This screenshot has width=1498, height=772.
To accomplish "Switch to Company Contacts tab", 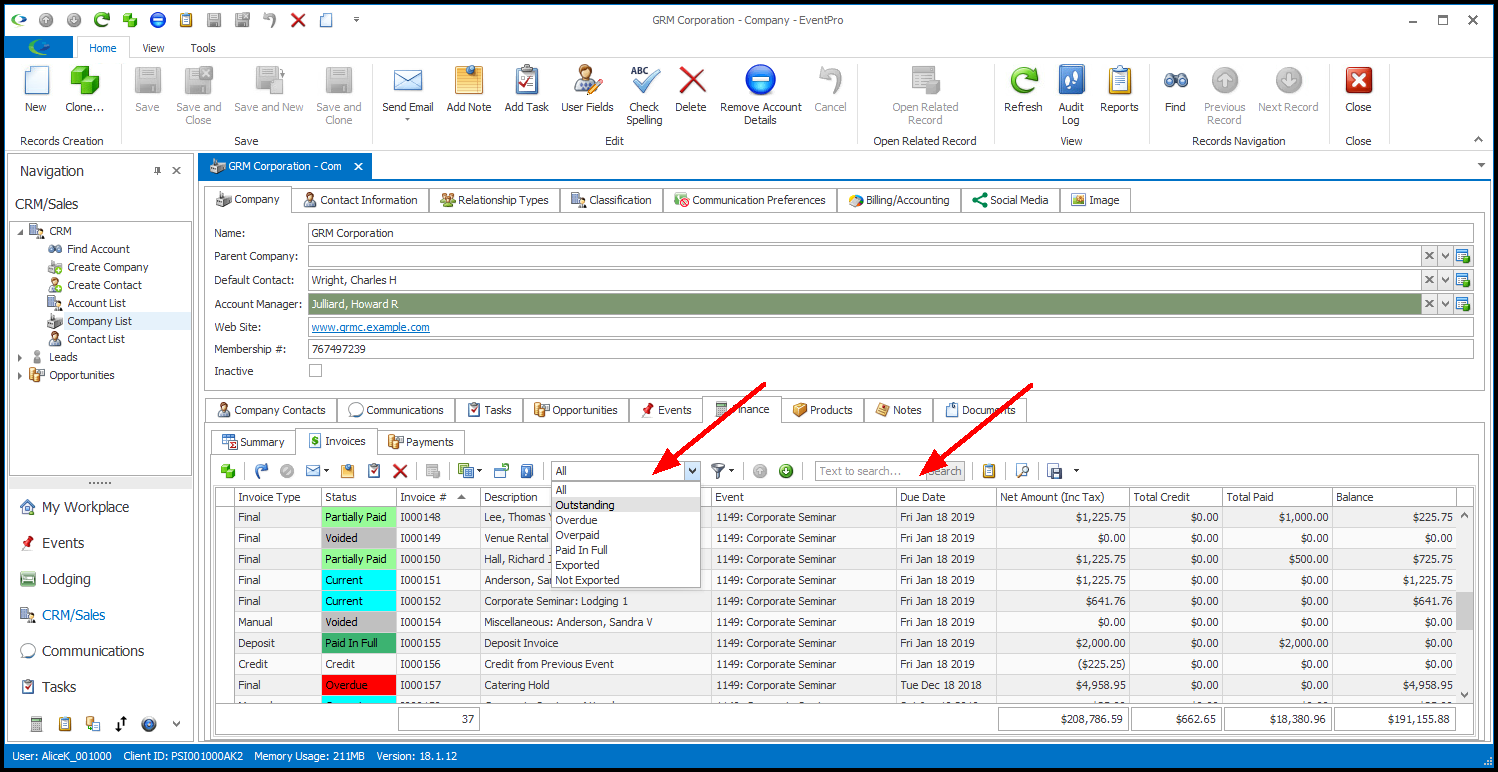I will coord(270,410).
